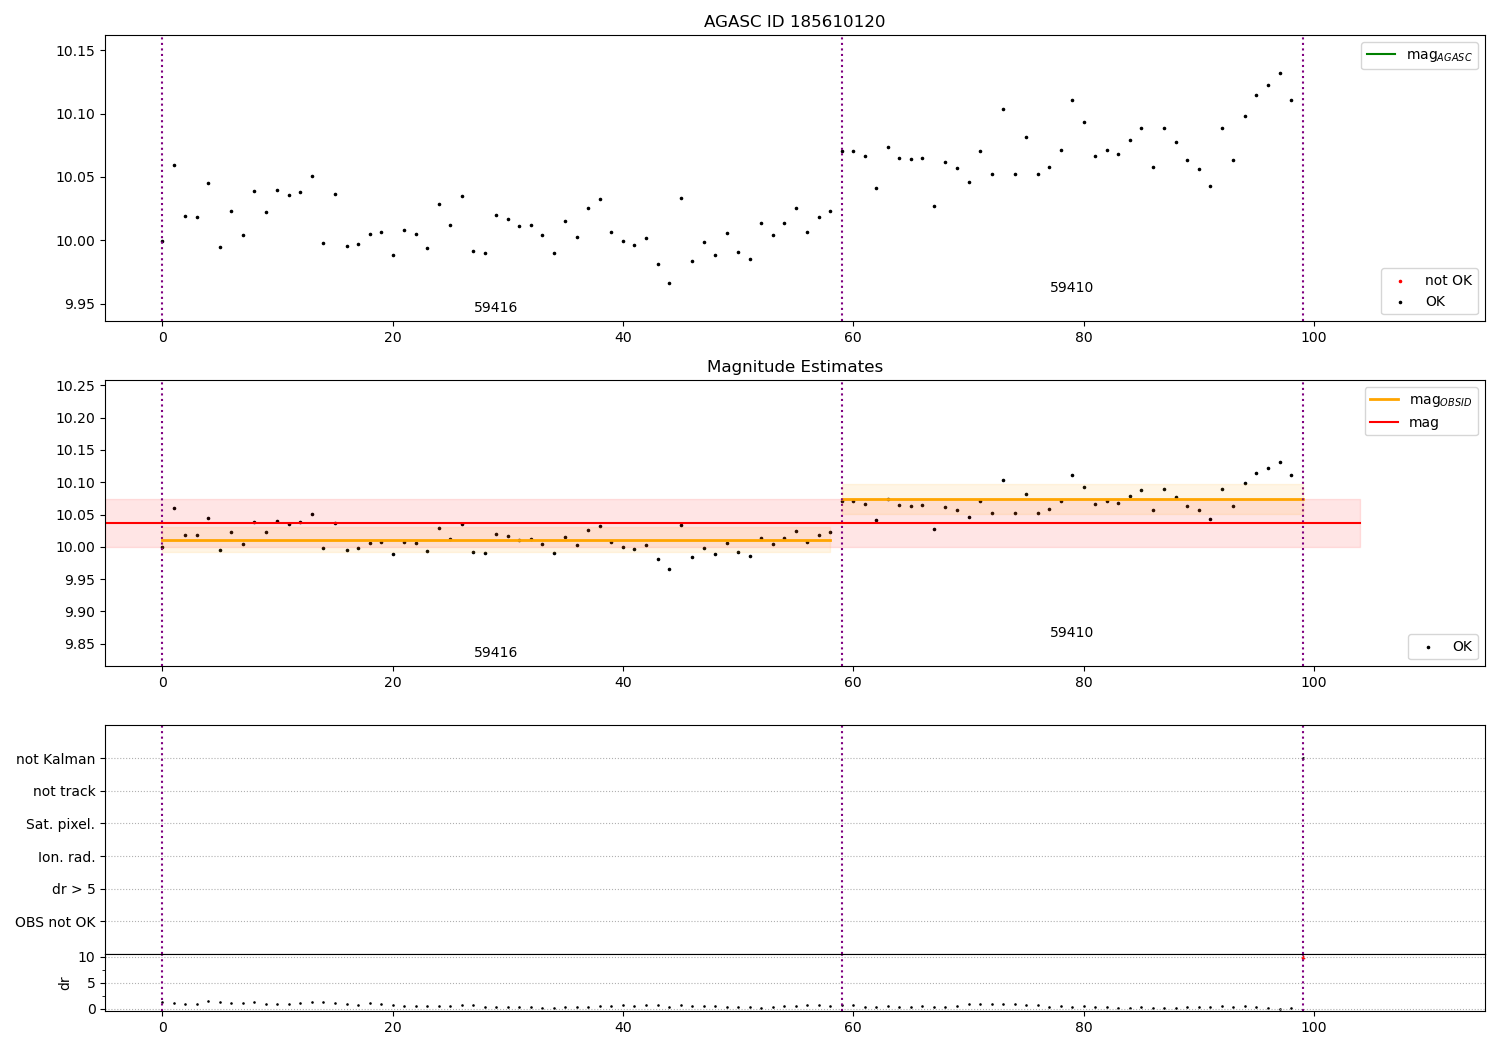Click the 'Sat. pixel.' axis label

[61, 824]
